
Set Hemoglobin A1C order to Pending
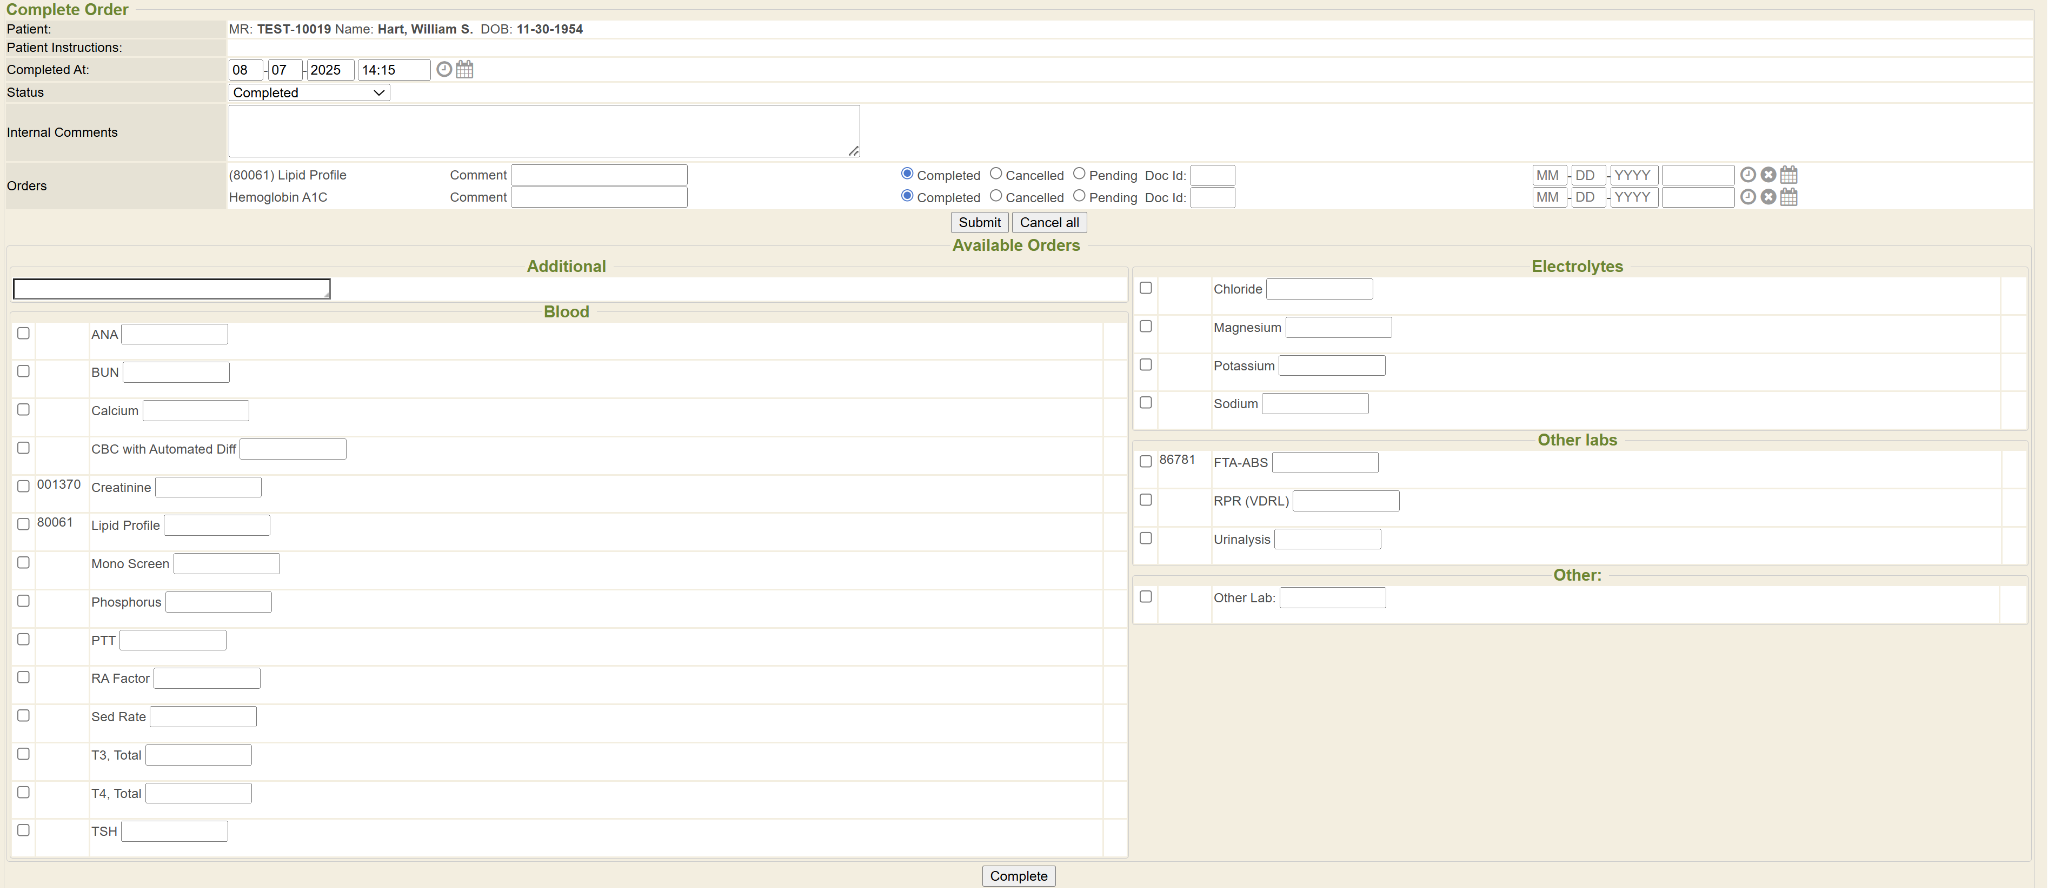coord(1079,196)
